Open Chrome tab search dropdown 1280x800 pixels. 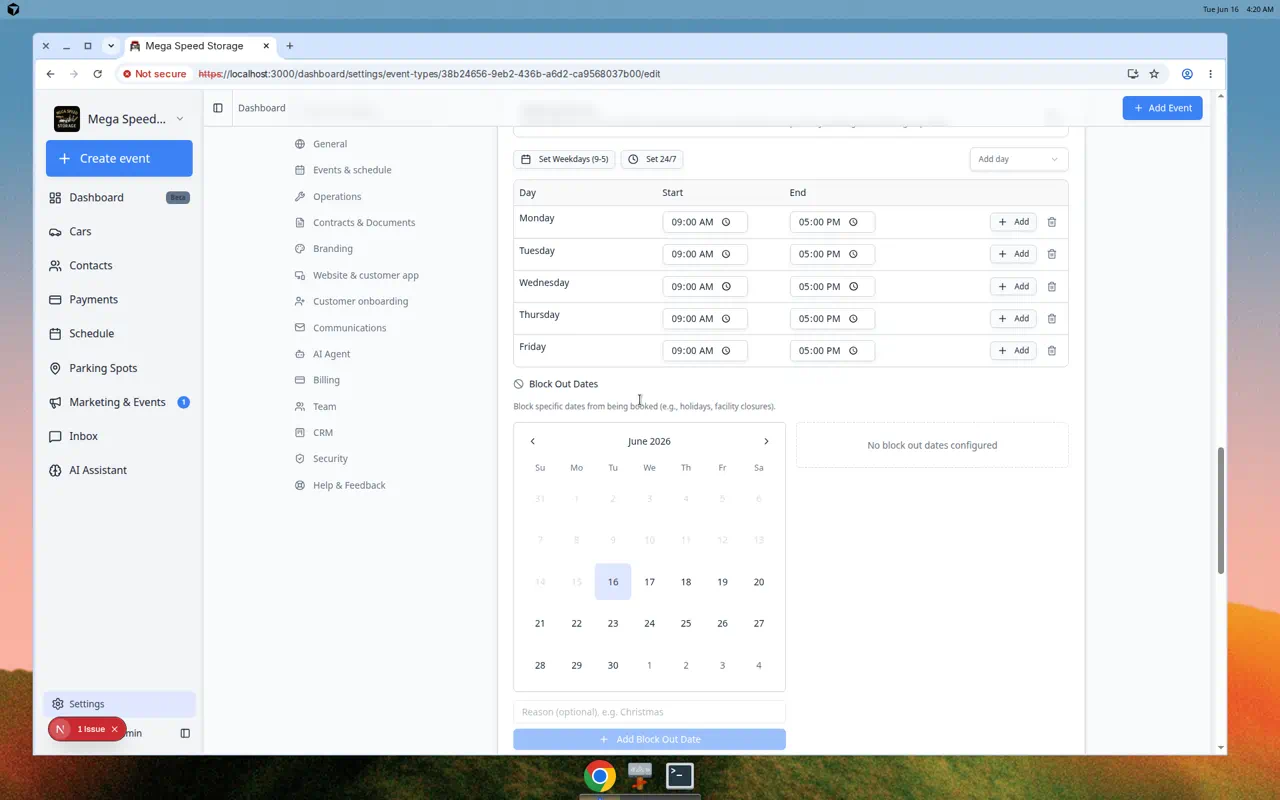[x=111, y=46]
